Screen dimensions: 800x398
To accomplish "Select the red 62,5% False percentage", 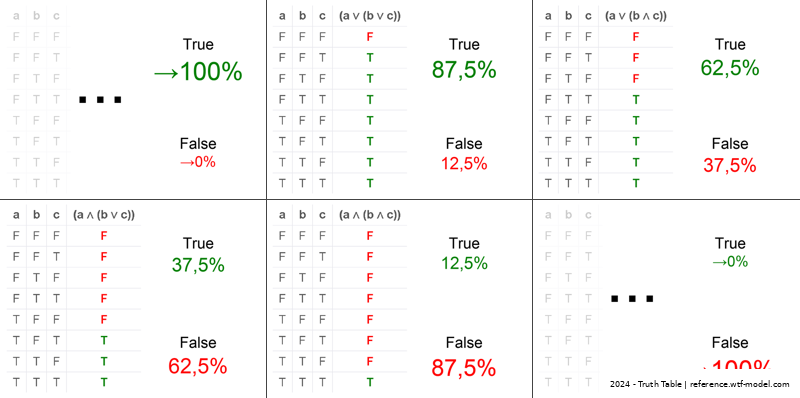I will [x=197, y=366].
